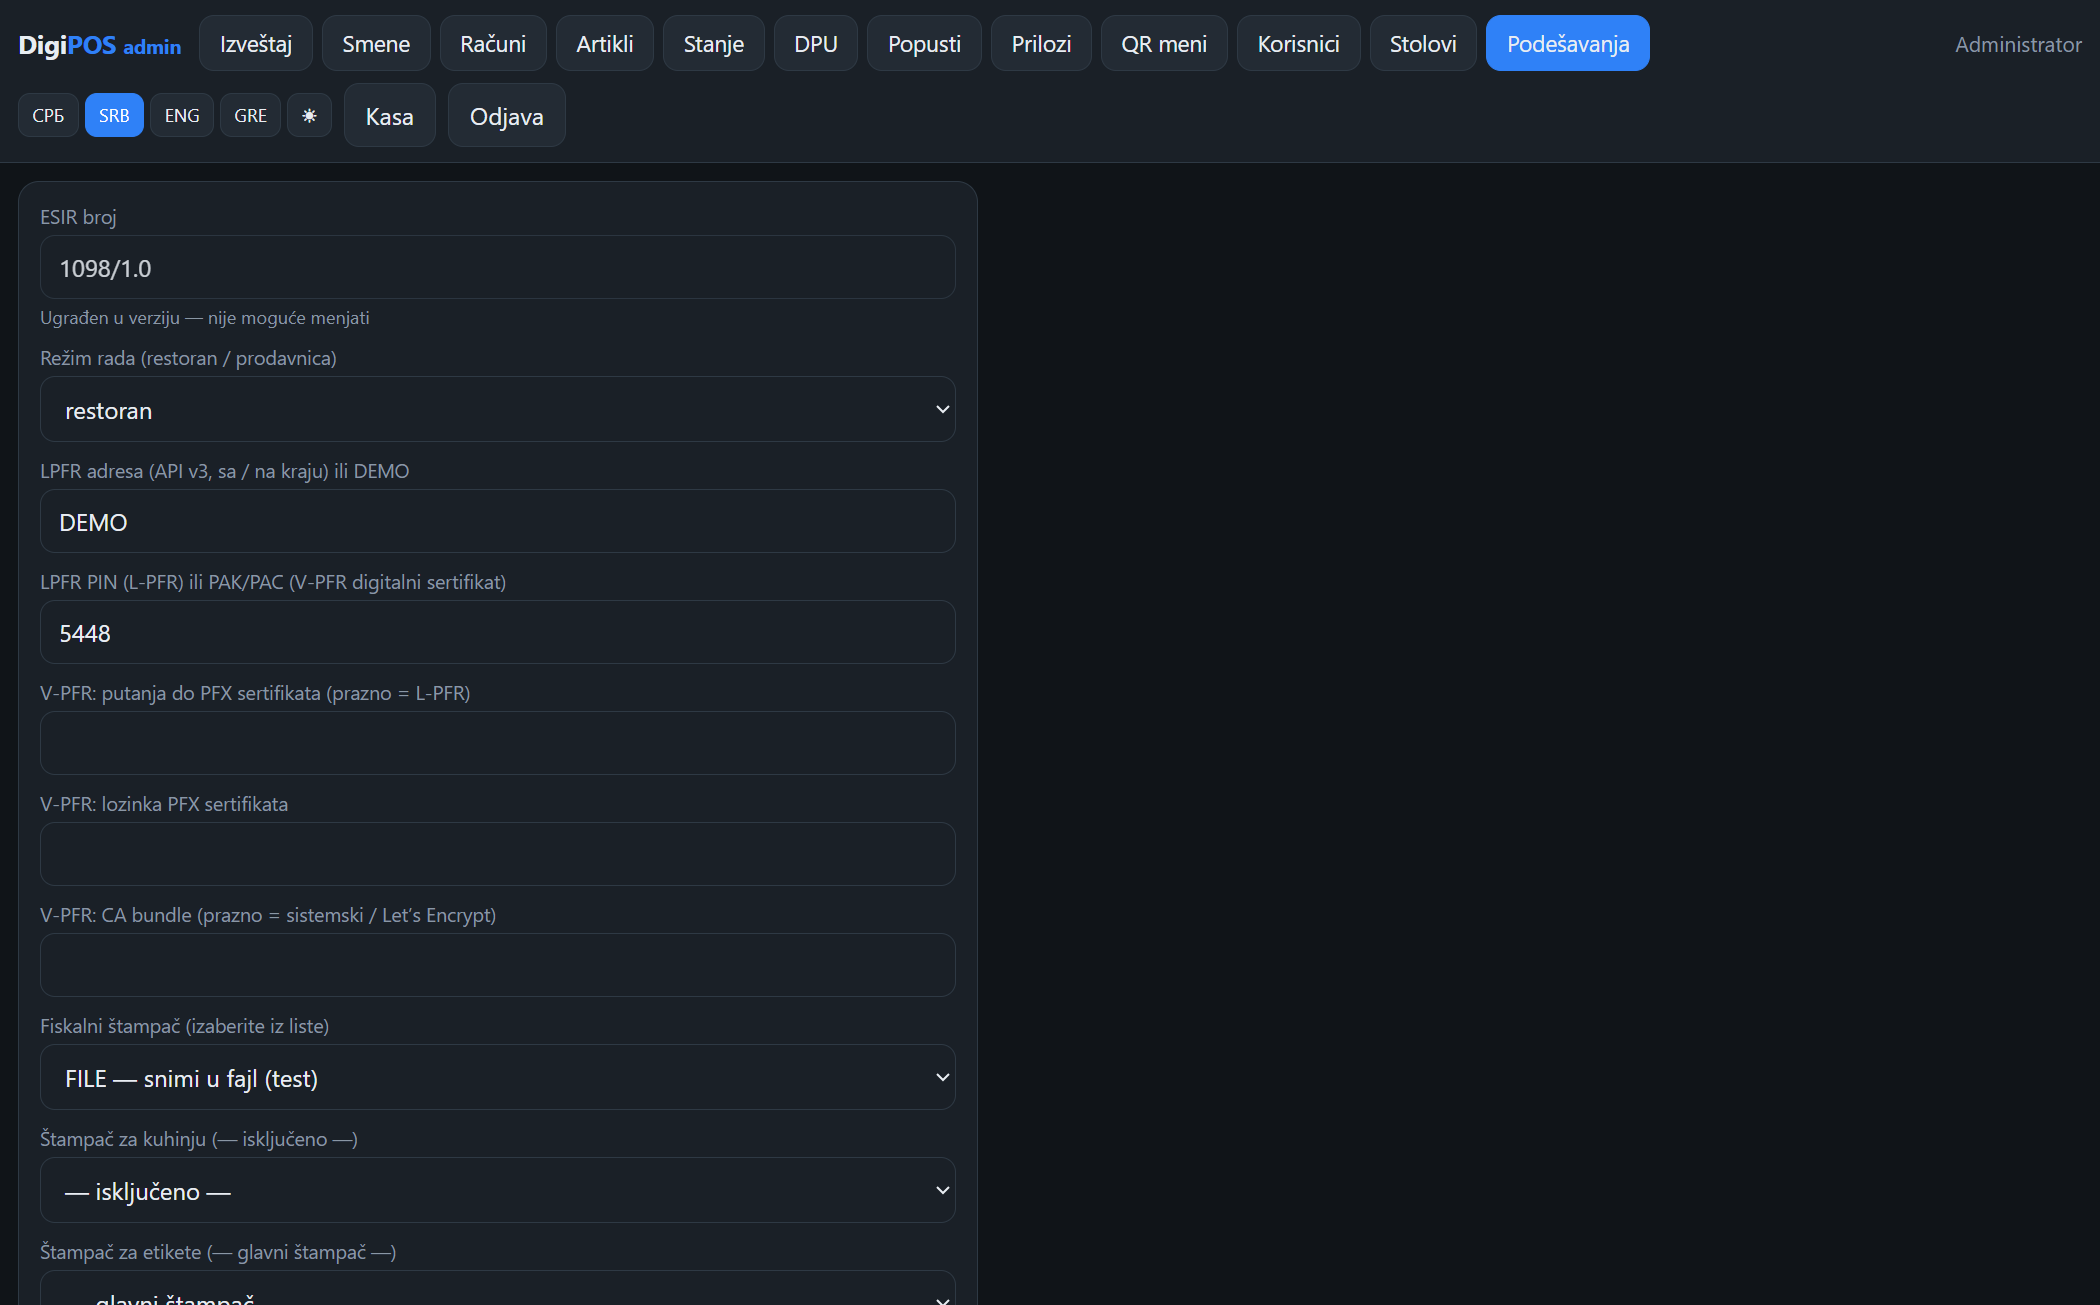
Task: Open the Štampač za kuhinju dropdown
Action: tap(497, 1191)
